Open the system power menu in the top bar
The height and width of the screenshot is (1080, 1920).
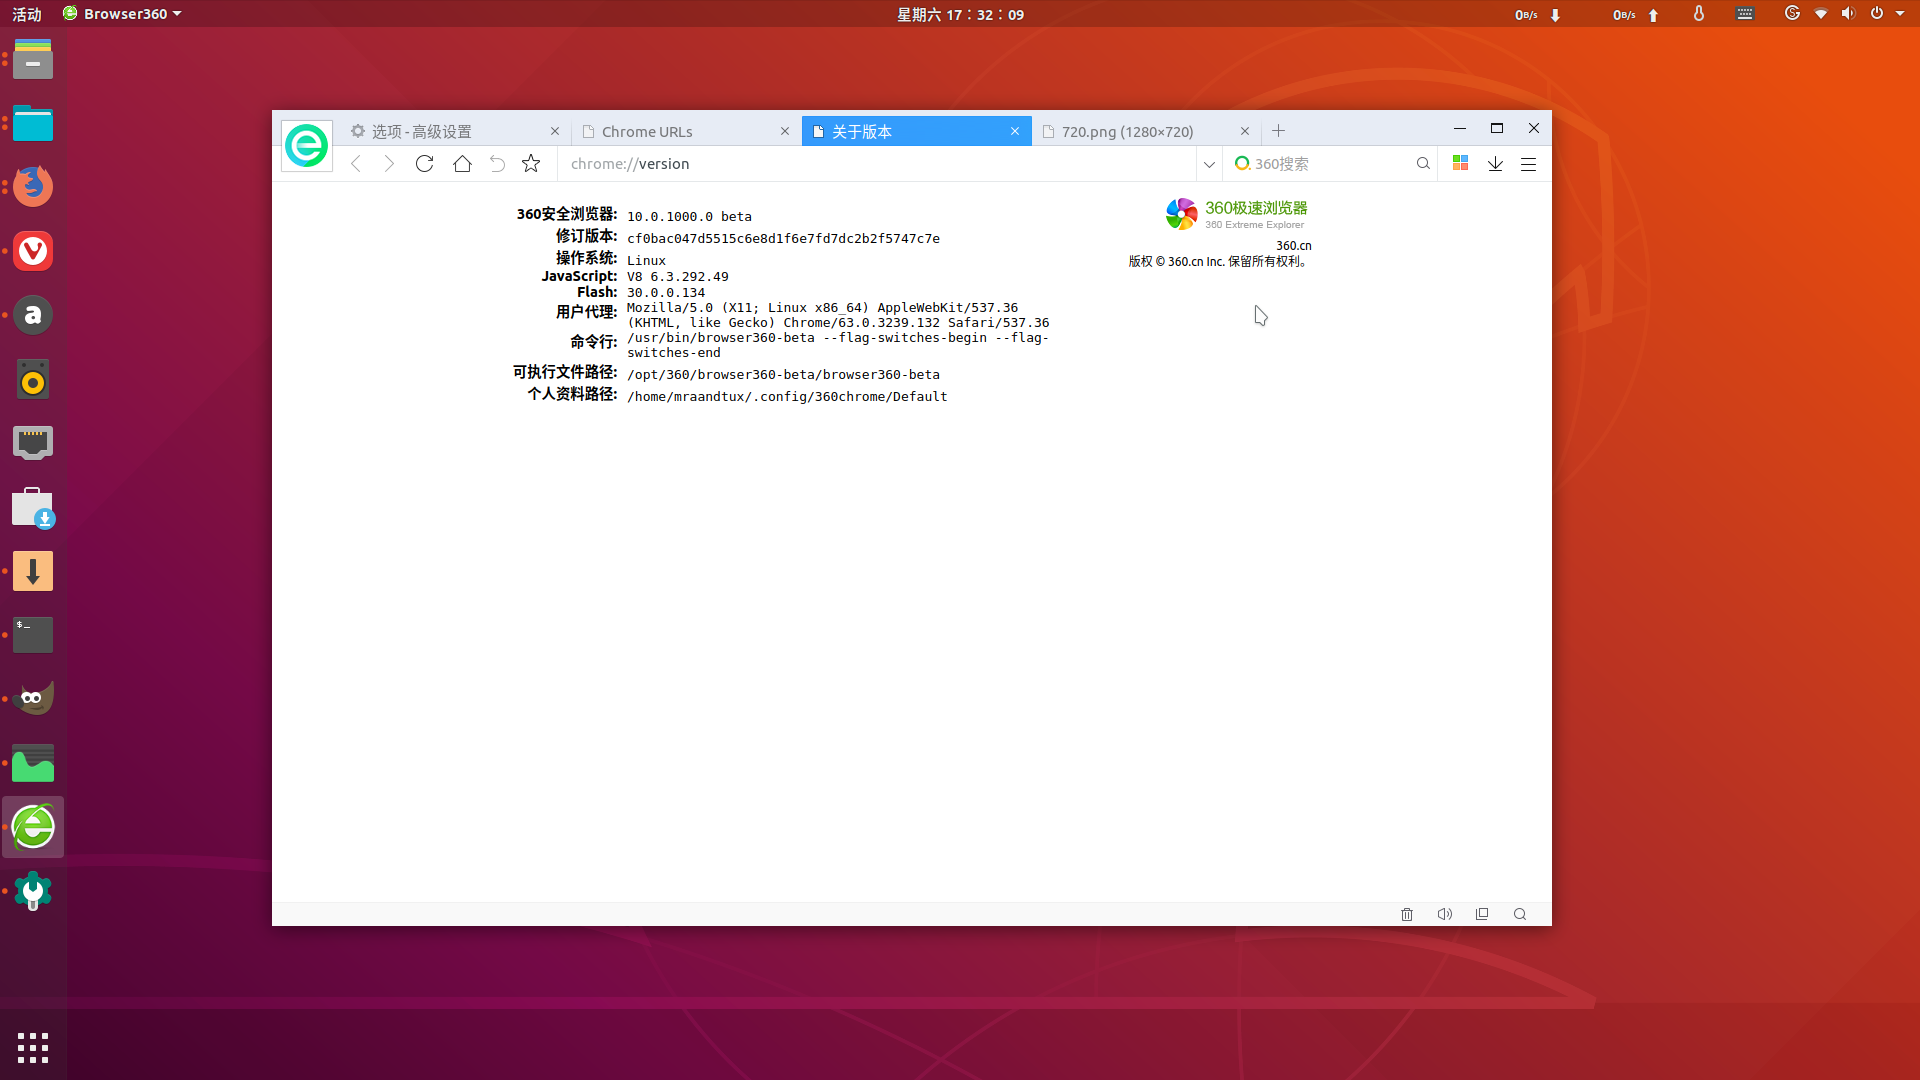click(x=1877, y=14)
